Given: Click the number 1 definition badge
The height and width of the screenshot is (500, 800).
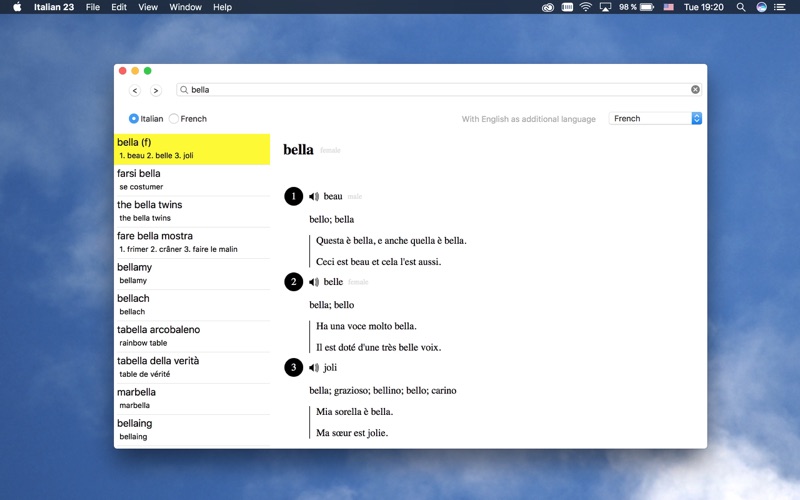Looking at the screenshot, I should (x=293, y=196).
